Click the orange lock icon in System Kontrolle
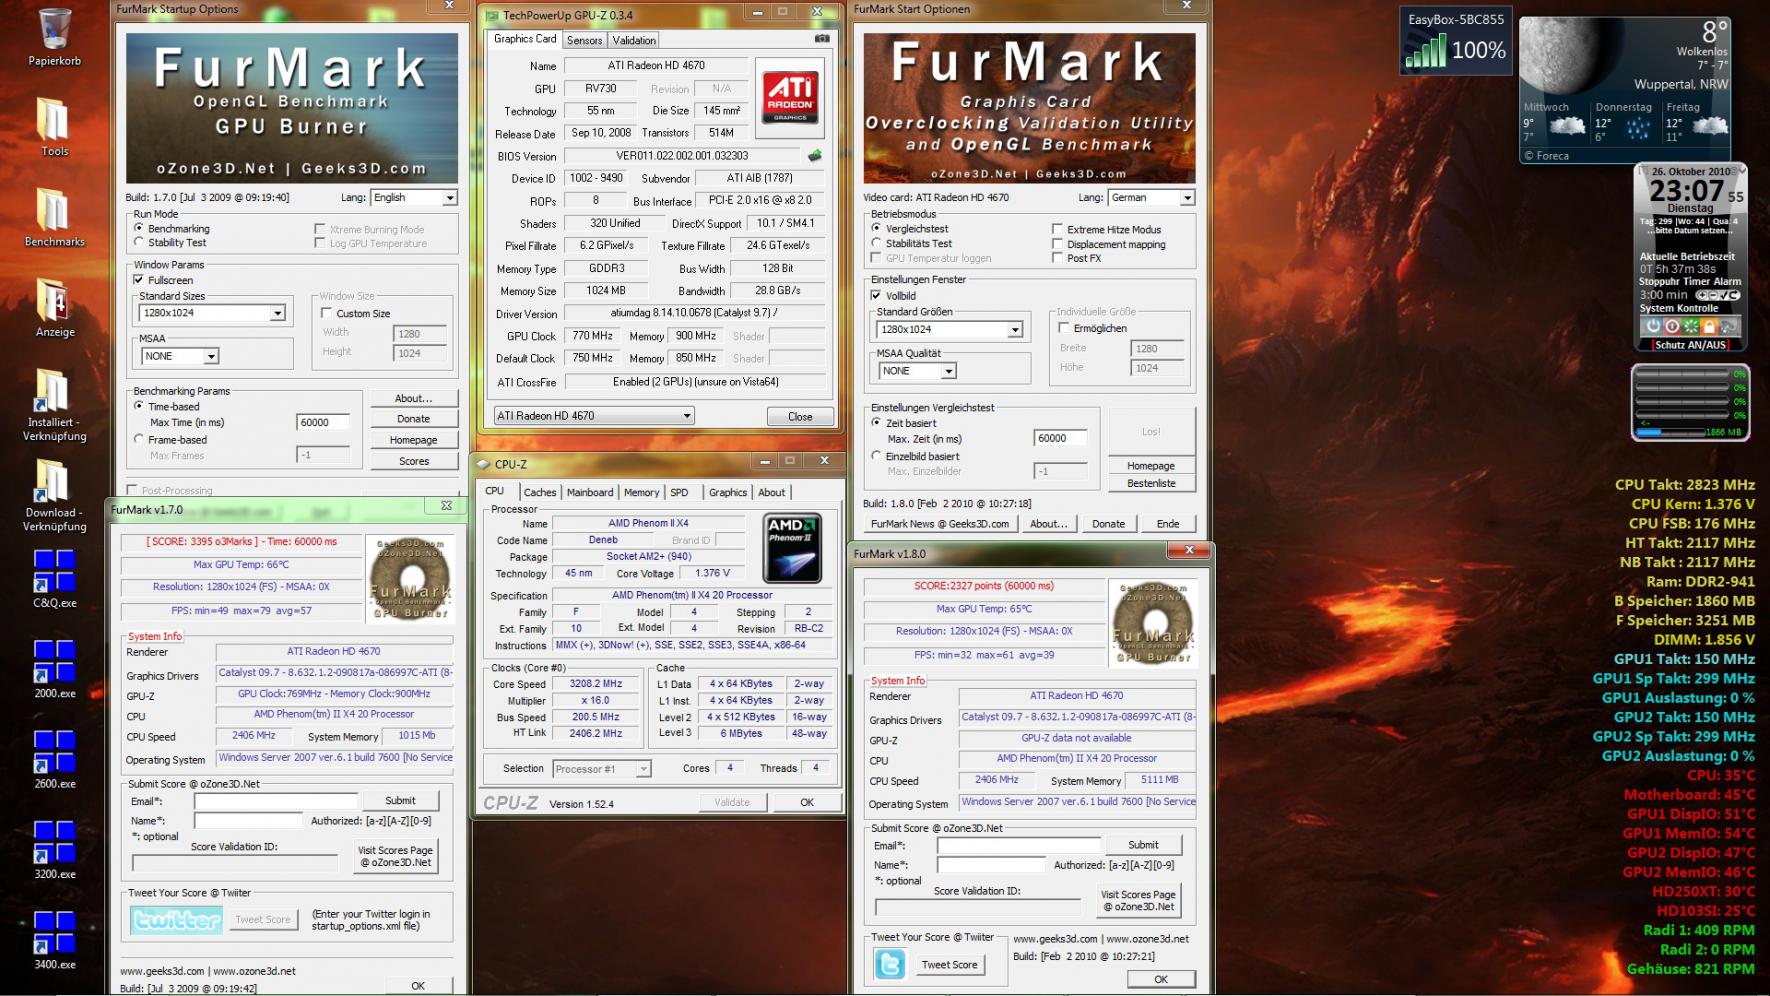1770x996 pixels. pos(1708,326)
